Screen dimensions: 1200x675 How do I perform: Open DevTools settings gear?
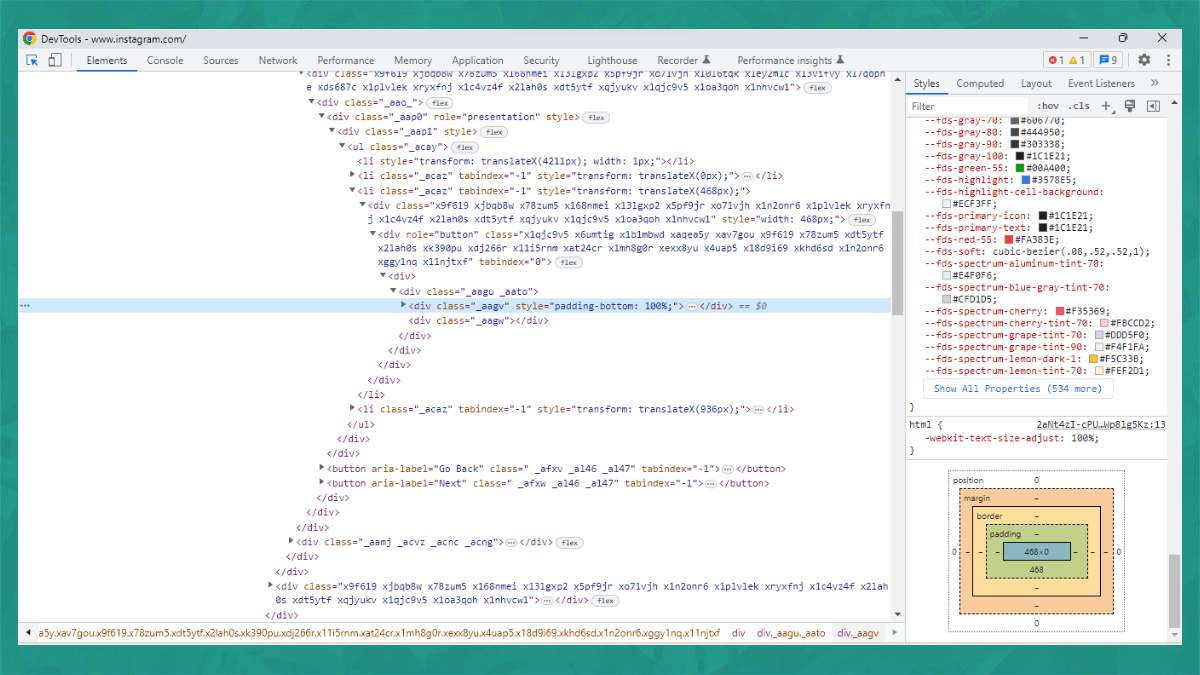click(x=1144, y=60)
